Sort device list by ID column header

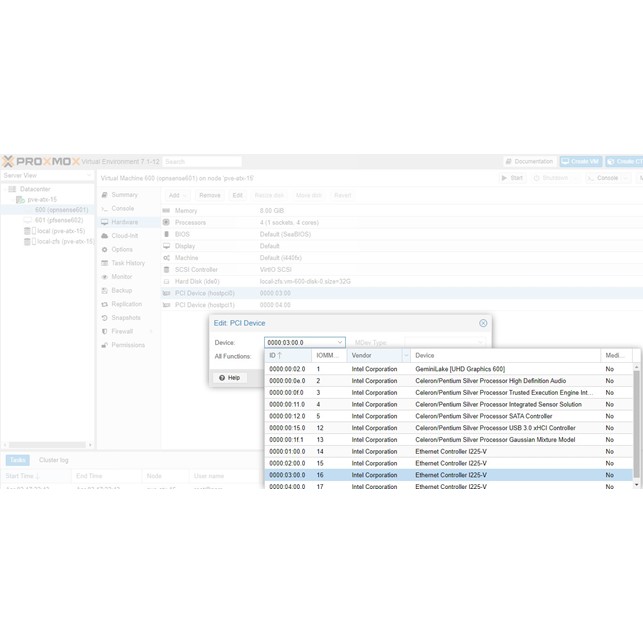pos(288,355)
